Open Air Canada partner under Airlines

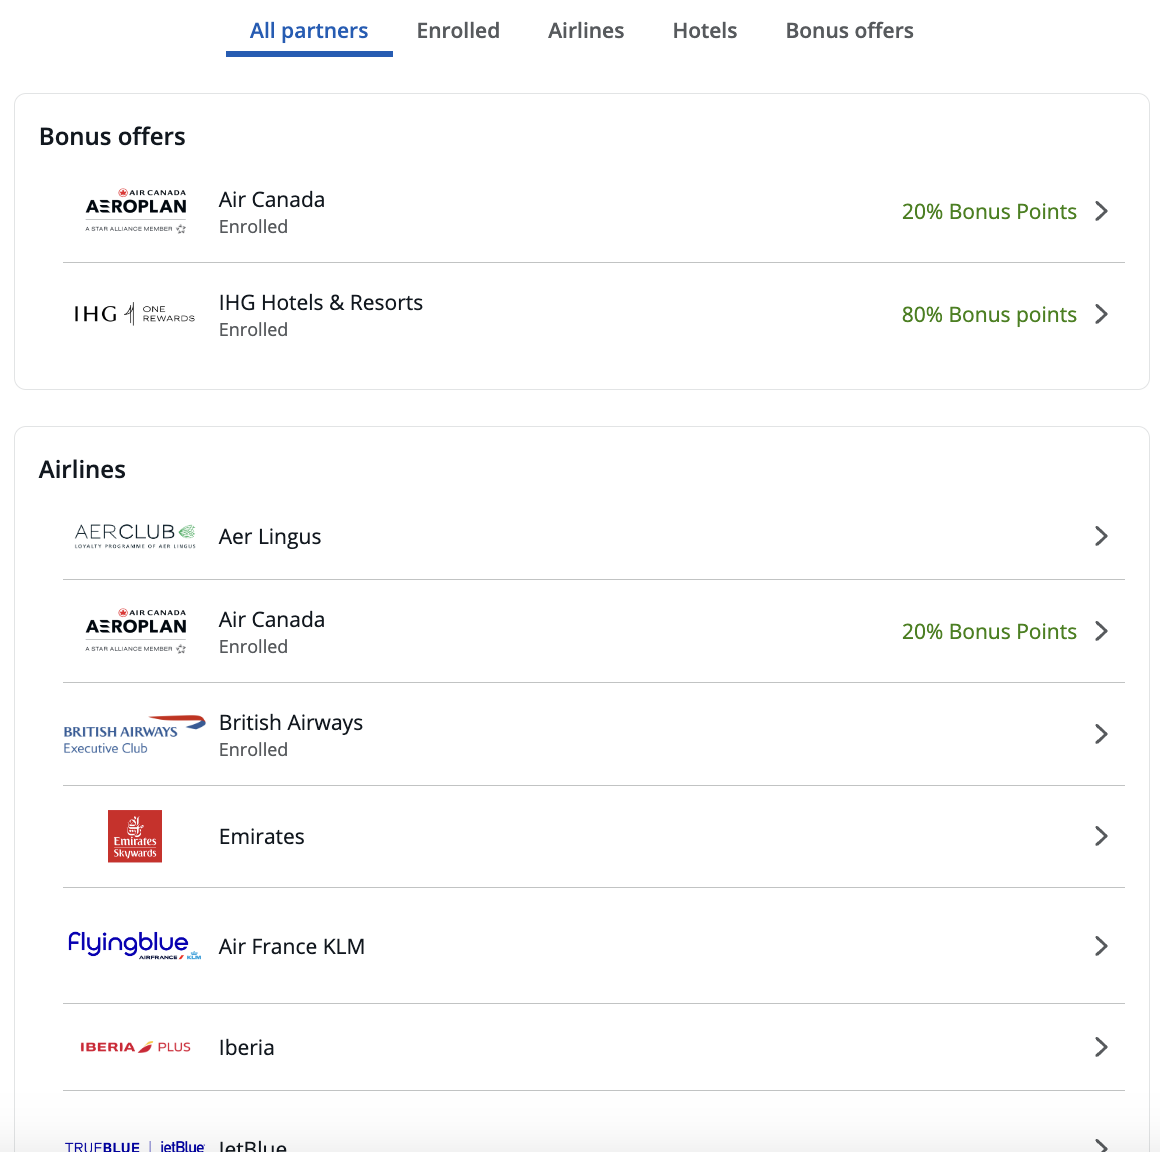click(593, 631)
